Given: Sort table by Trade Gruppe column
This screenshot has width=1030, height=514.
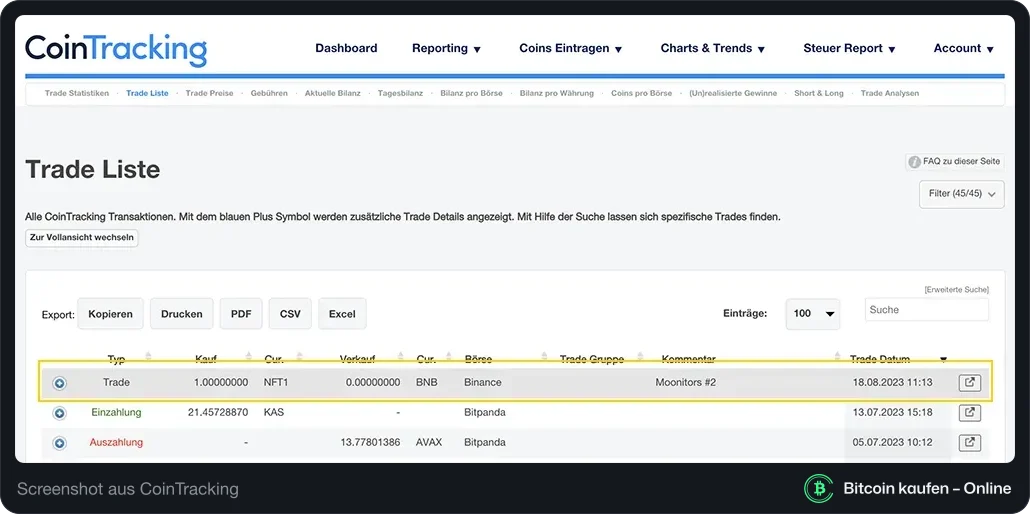Looking at the screenshot, I should 592,359.
